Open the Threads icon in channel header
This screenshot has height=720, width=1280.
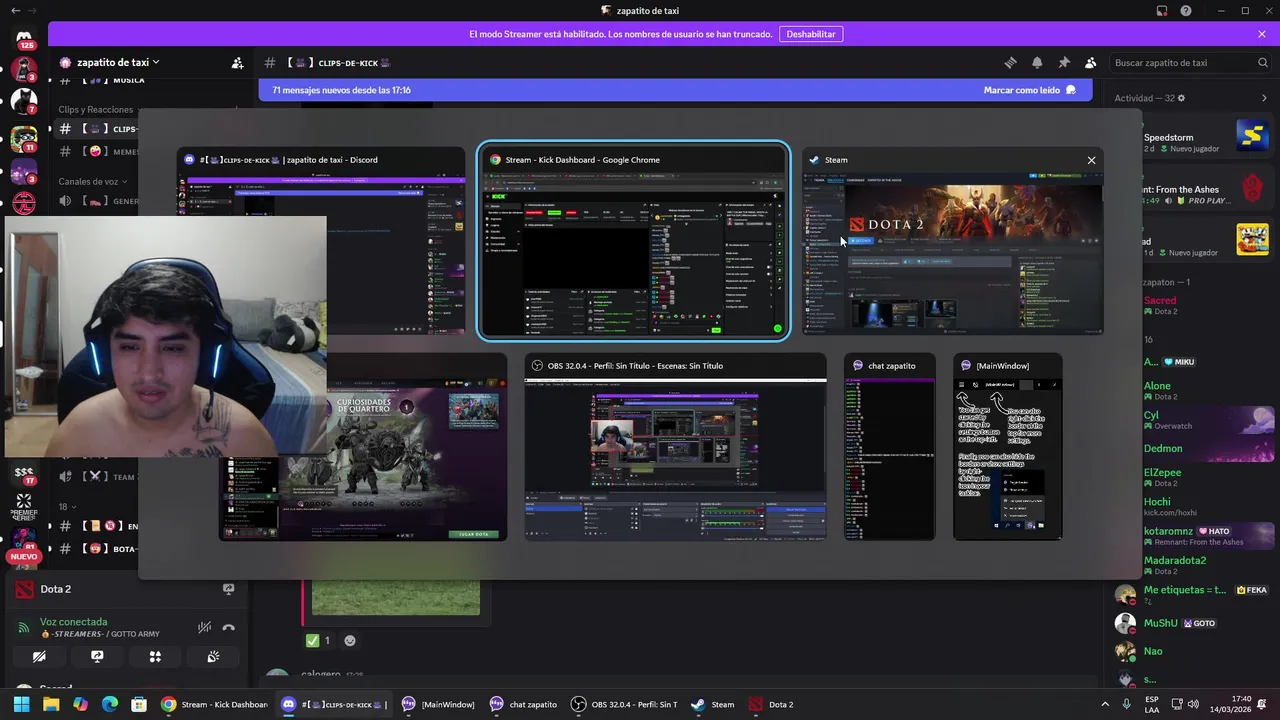[1010, 62]
